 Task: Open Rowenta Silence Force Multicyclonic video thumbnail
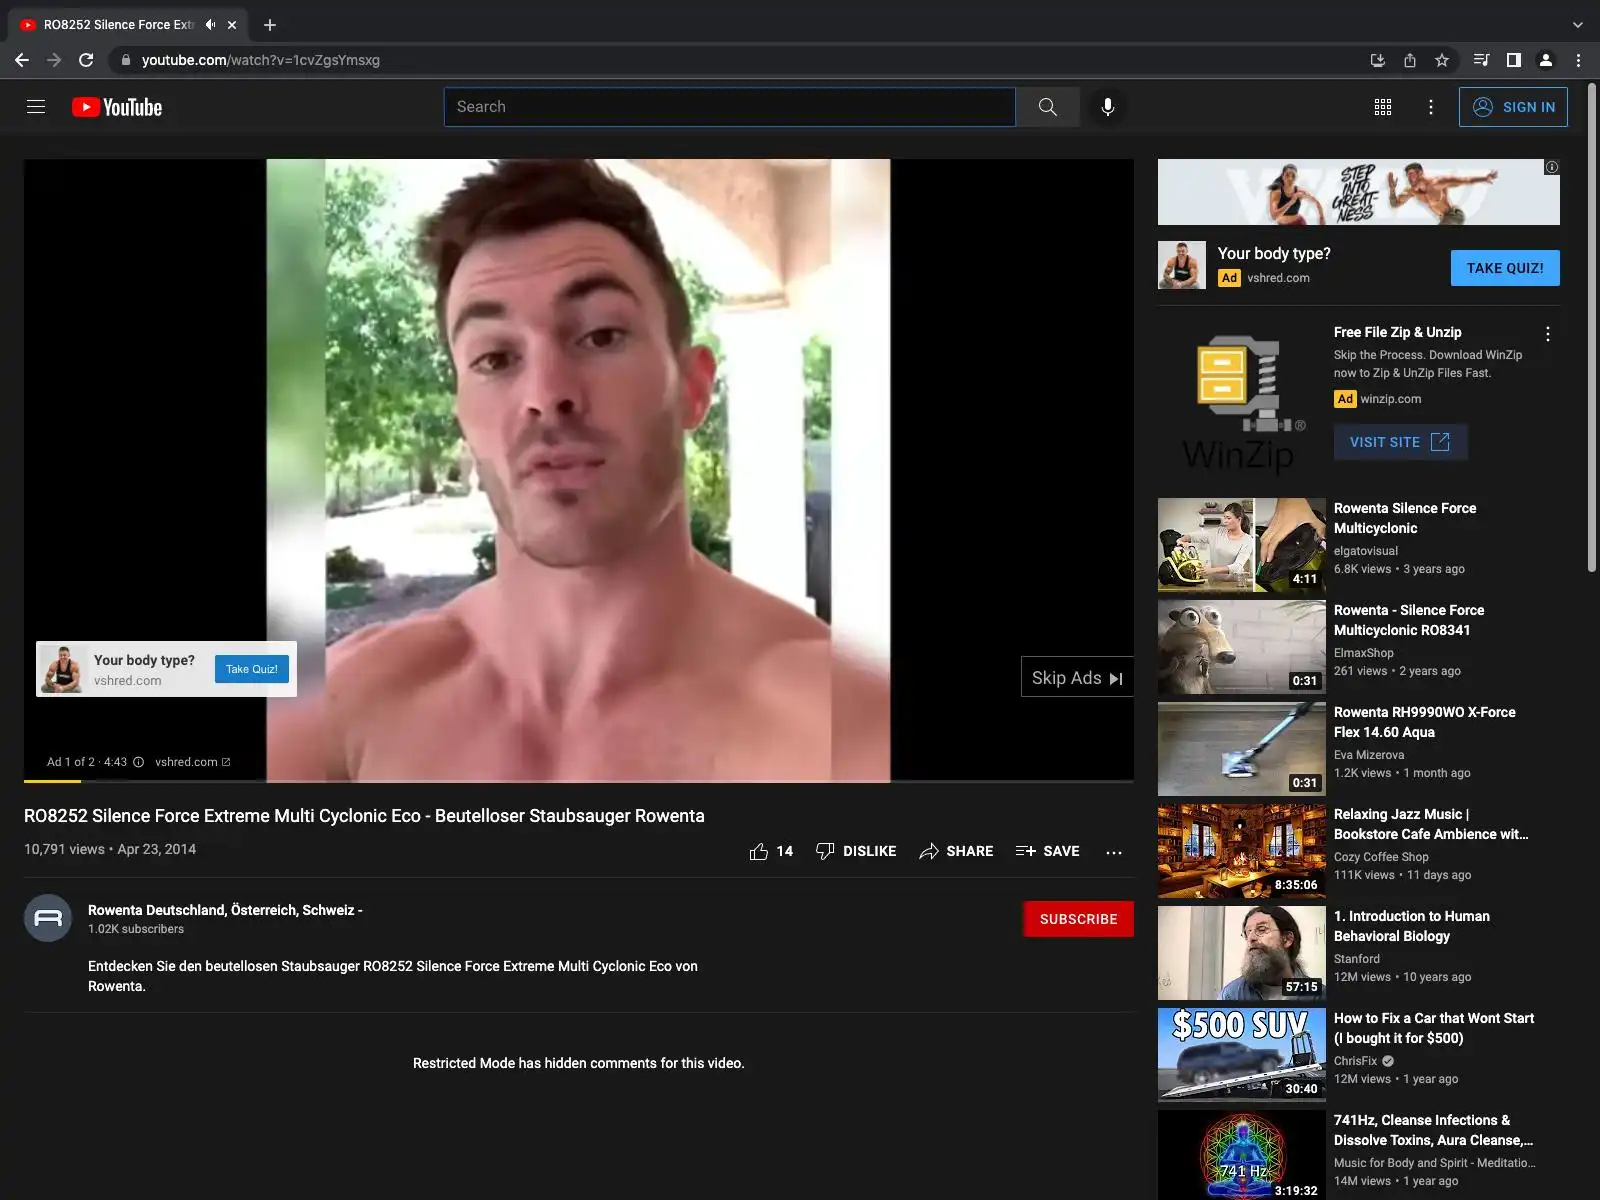coord(1242,545)
